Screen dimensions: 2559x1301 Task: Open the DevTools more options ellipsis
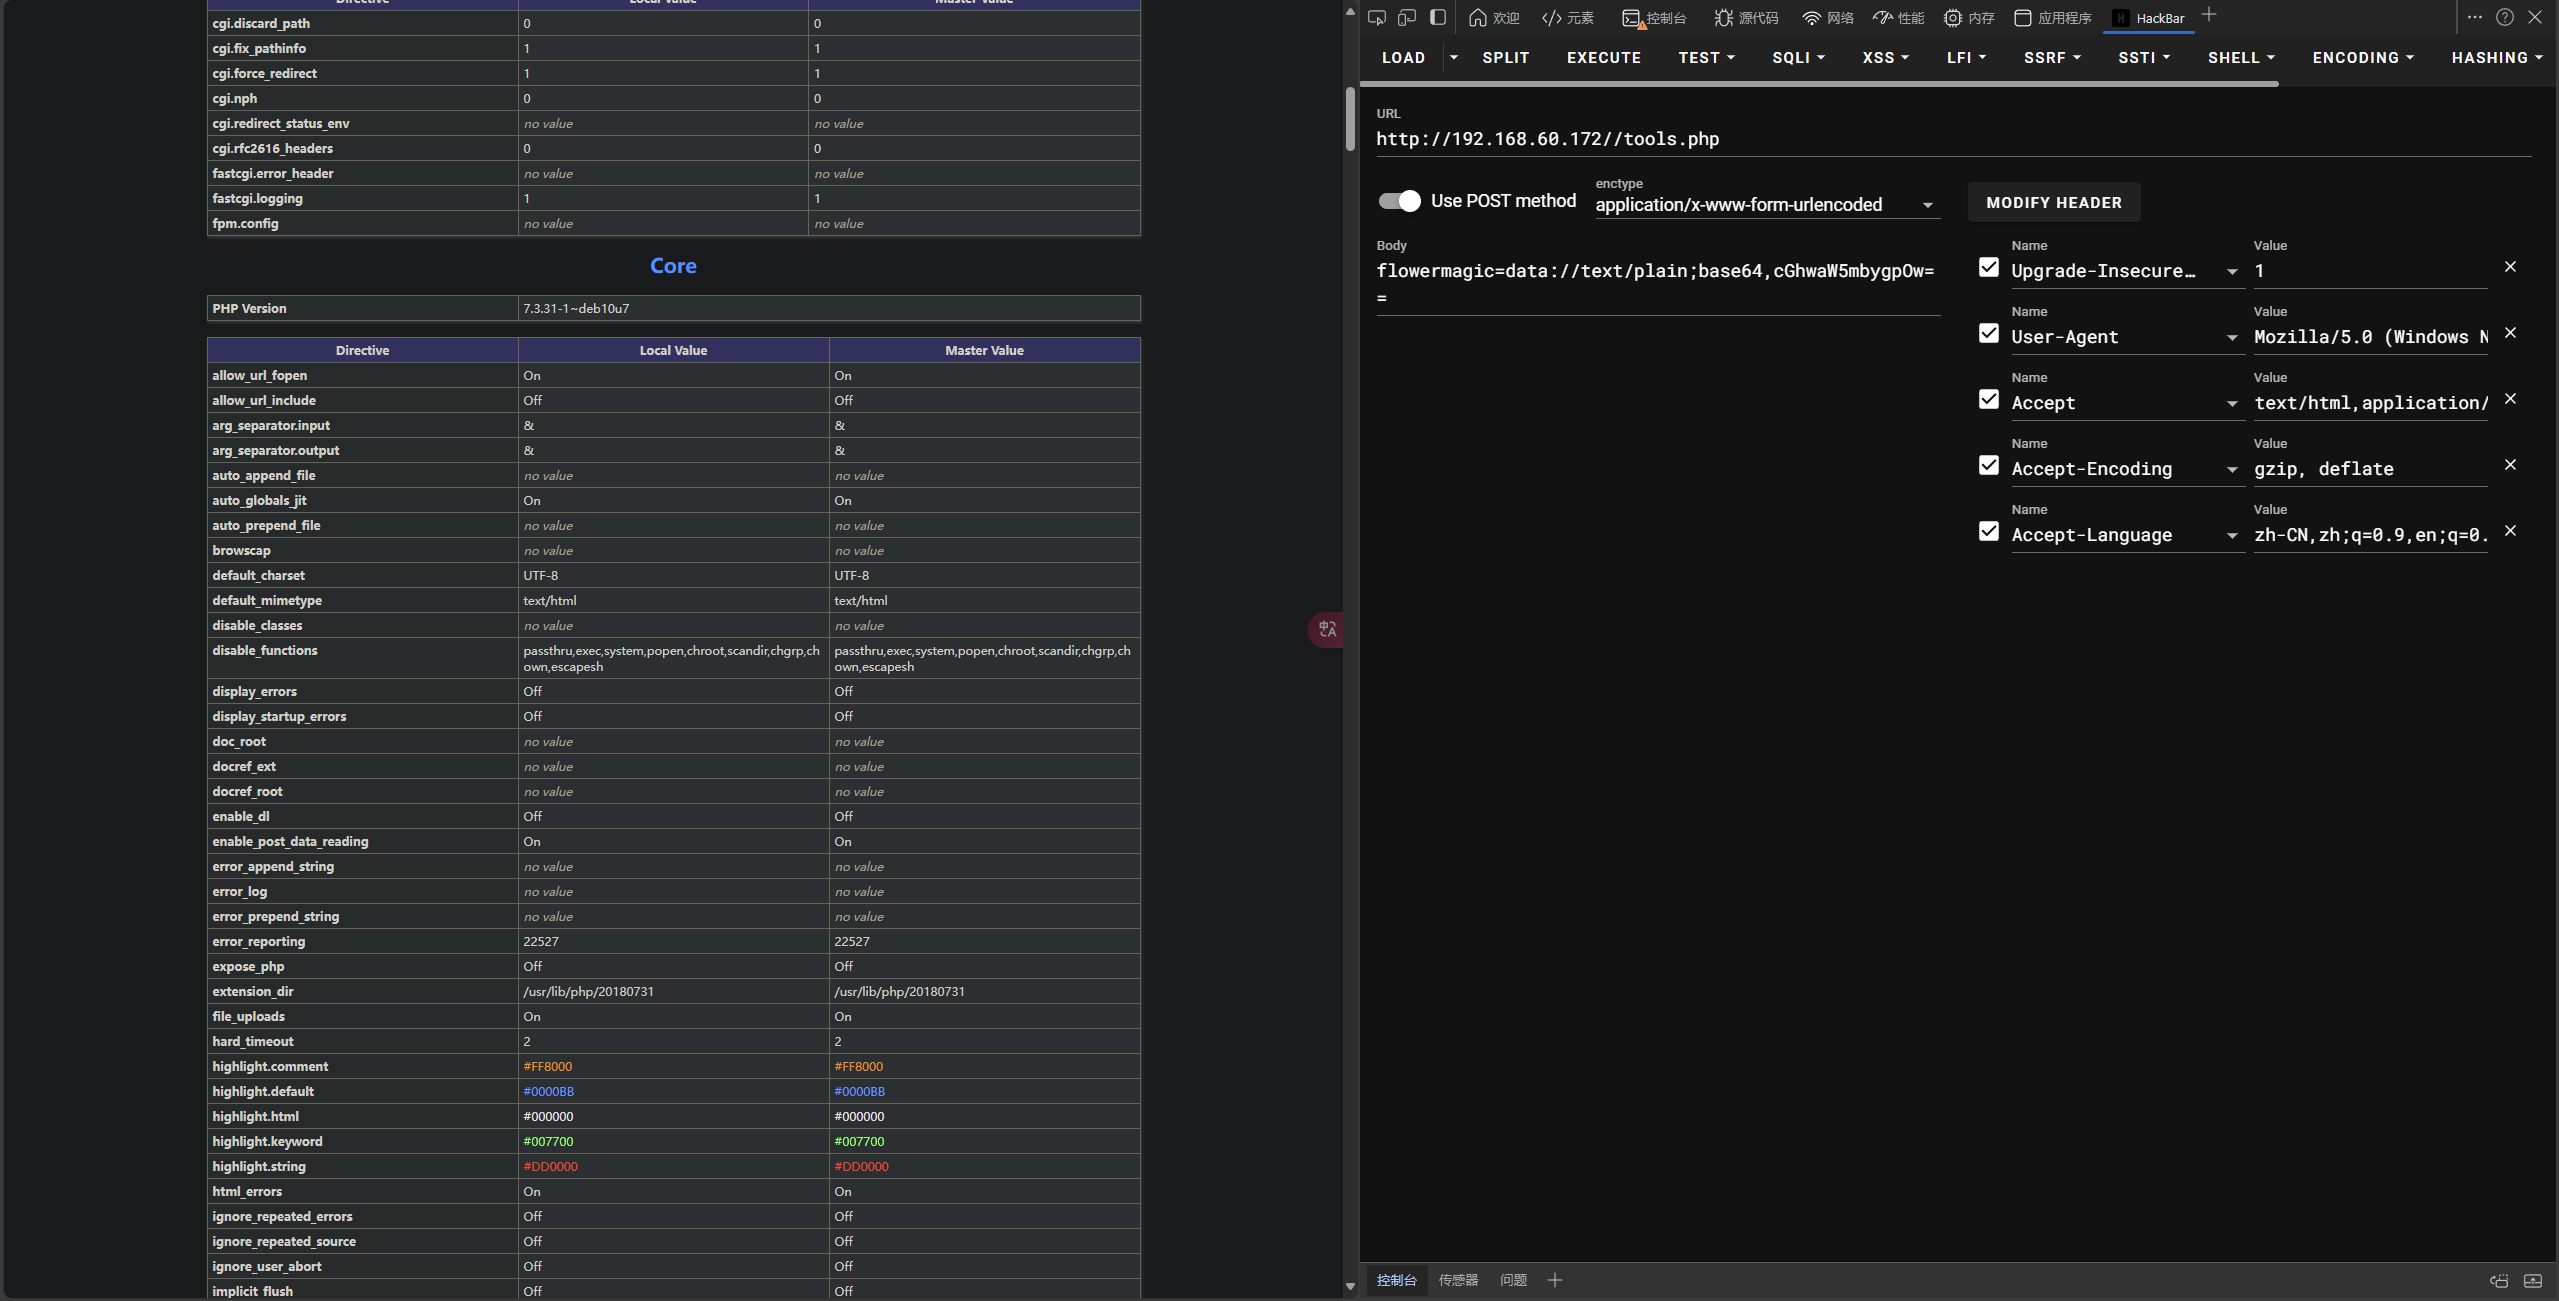pyautogui.click(x=2475, y=17)
